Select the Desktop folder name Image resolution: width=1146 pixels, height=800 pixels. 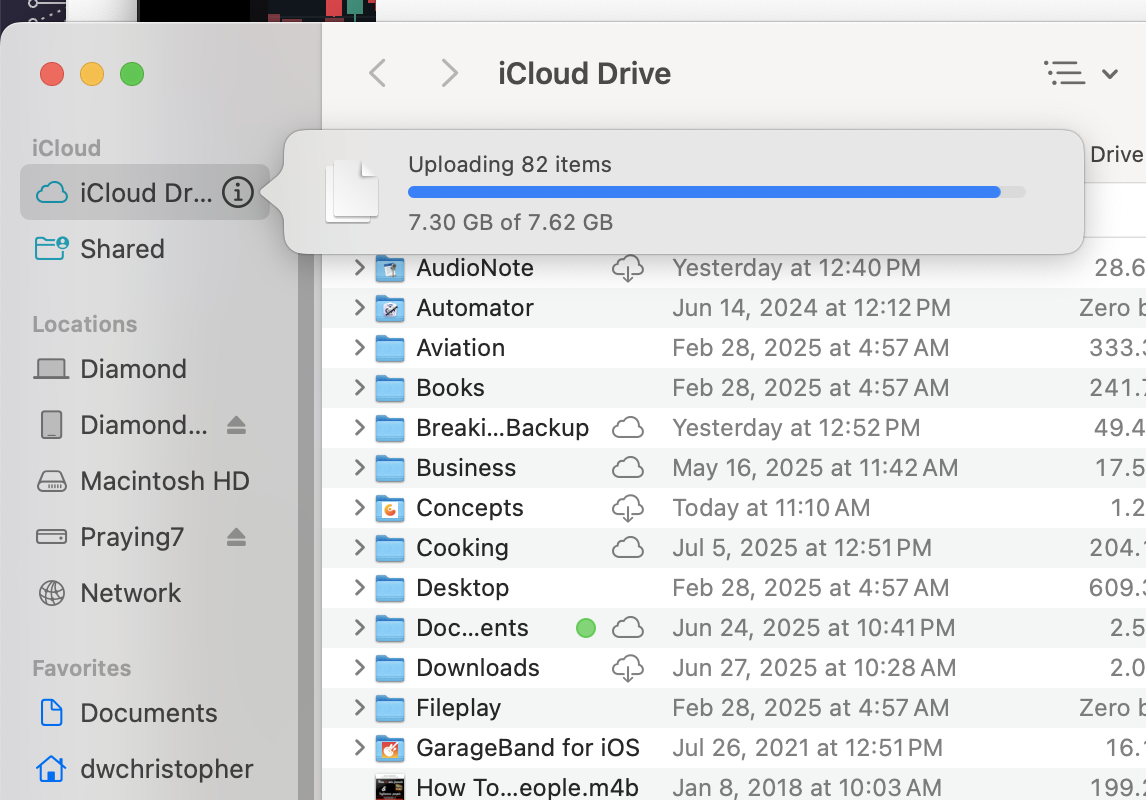463,587
